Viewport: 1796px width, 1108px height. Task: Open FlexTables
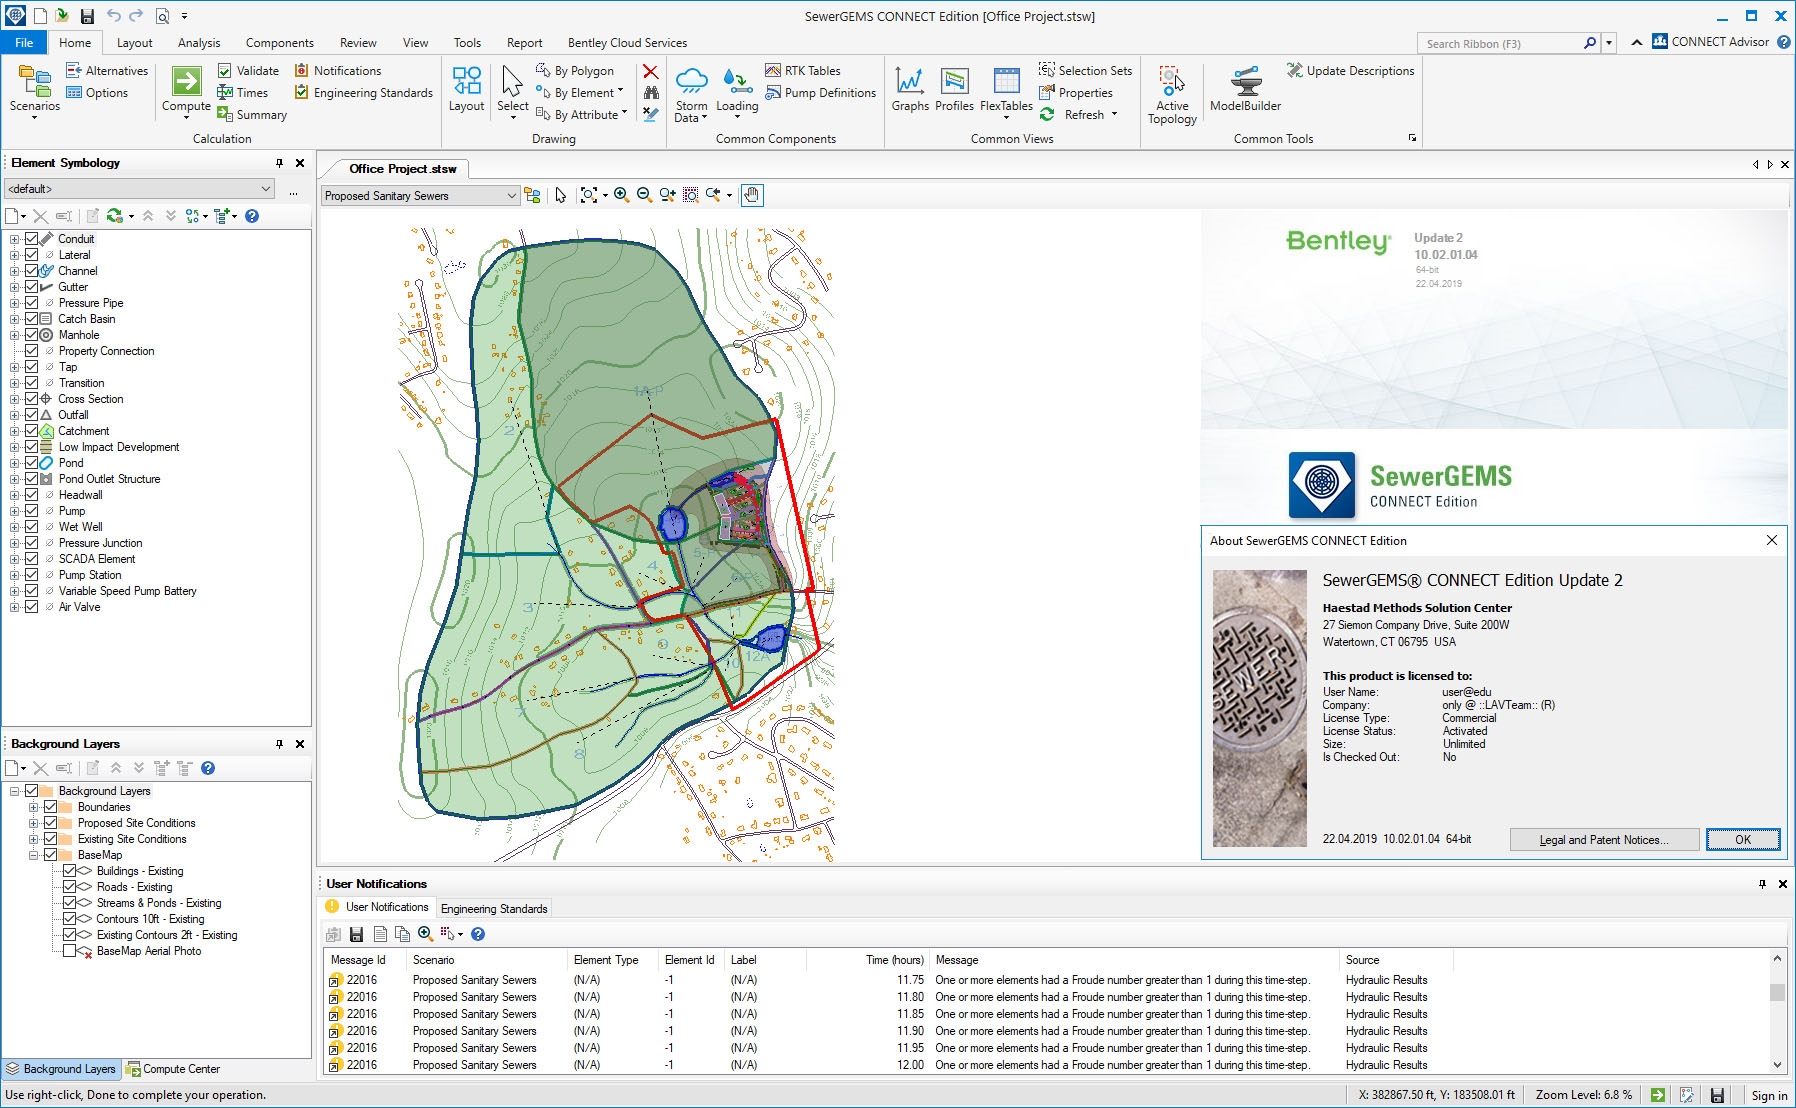(1006, 91)
